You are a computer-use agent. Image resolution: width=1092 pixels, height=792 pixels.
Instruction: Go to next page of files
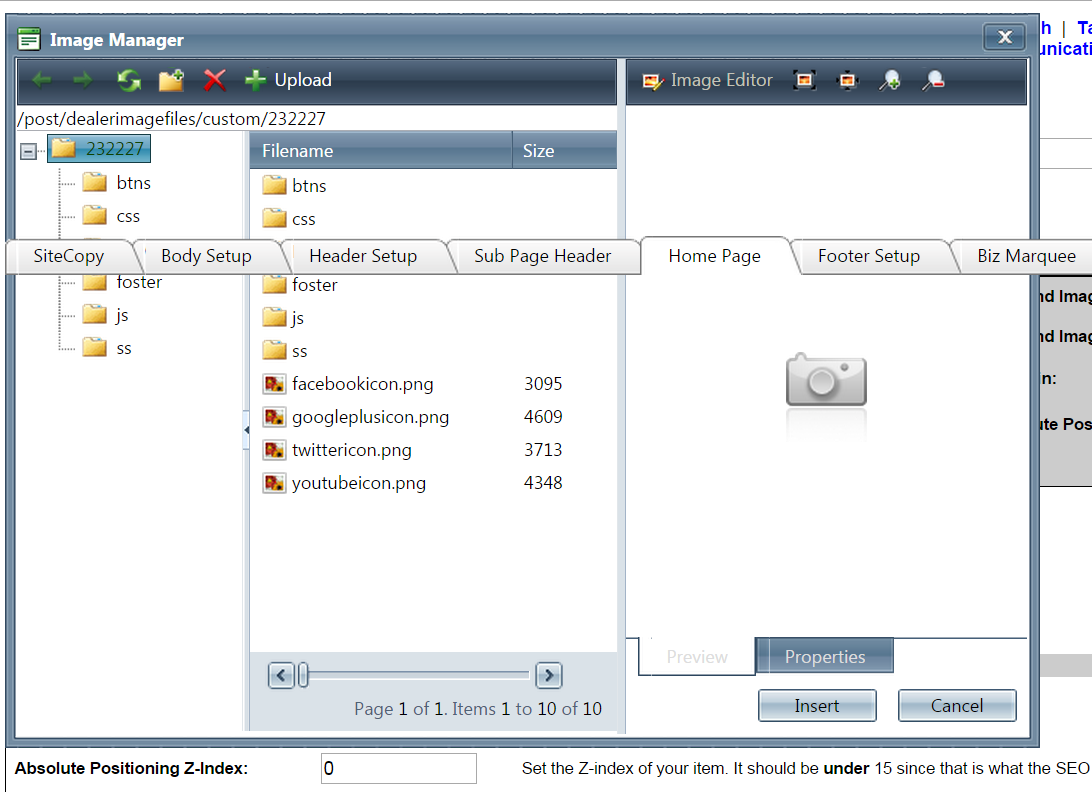pyautogui.click(x=549, y=675)
